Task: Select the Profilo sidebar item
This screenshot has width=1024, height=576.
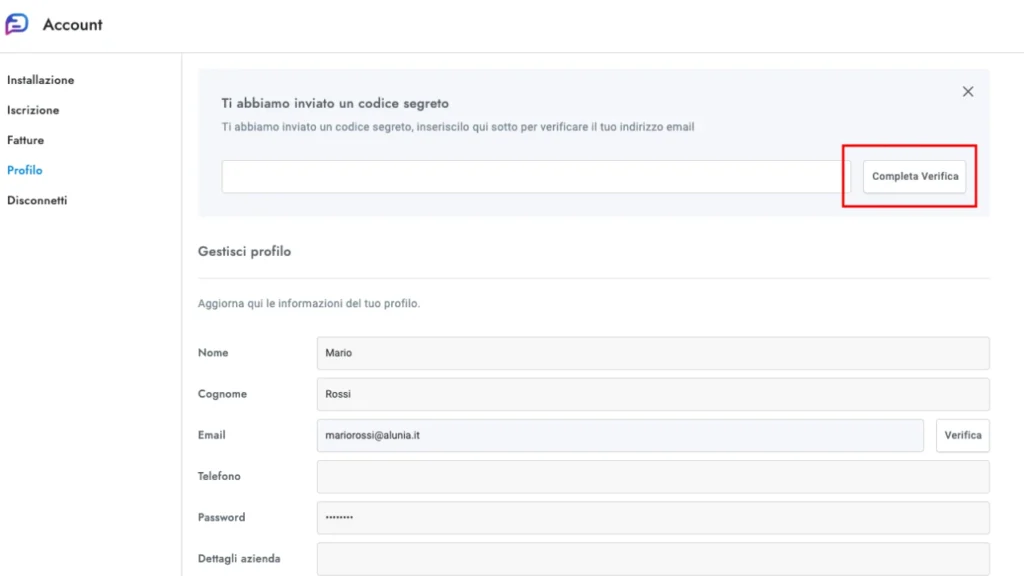Action: coord(25,170)
